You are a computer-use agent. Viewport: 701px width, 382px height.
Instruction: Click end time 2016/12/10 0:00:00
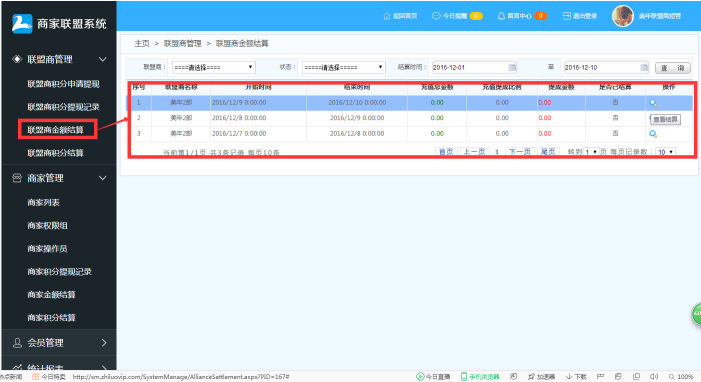click(357, 102)
